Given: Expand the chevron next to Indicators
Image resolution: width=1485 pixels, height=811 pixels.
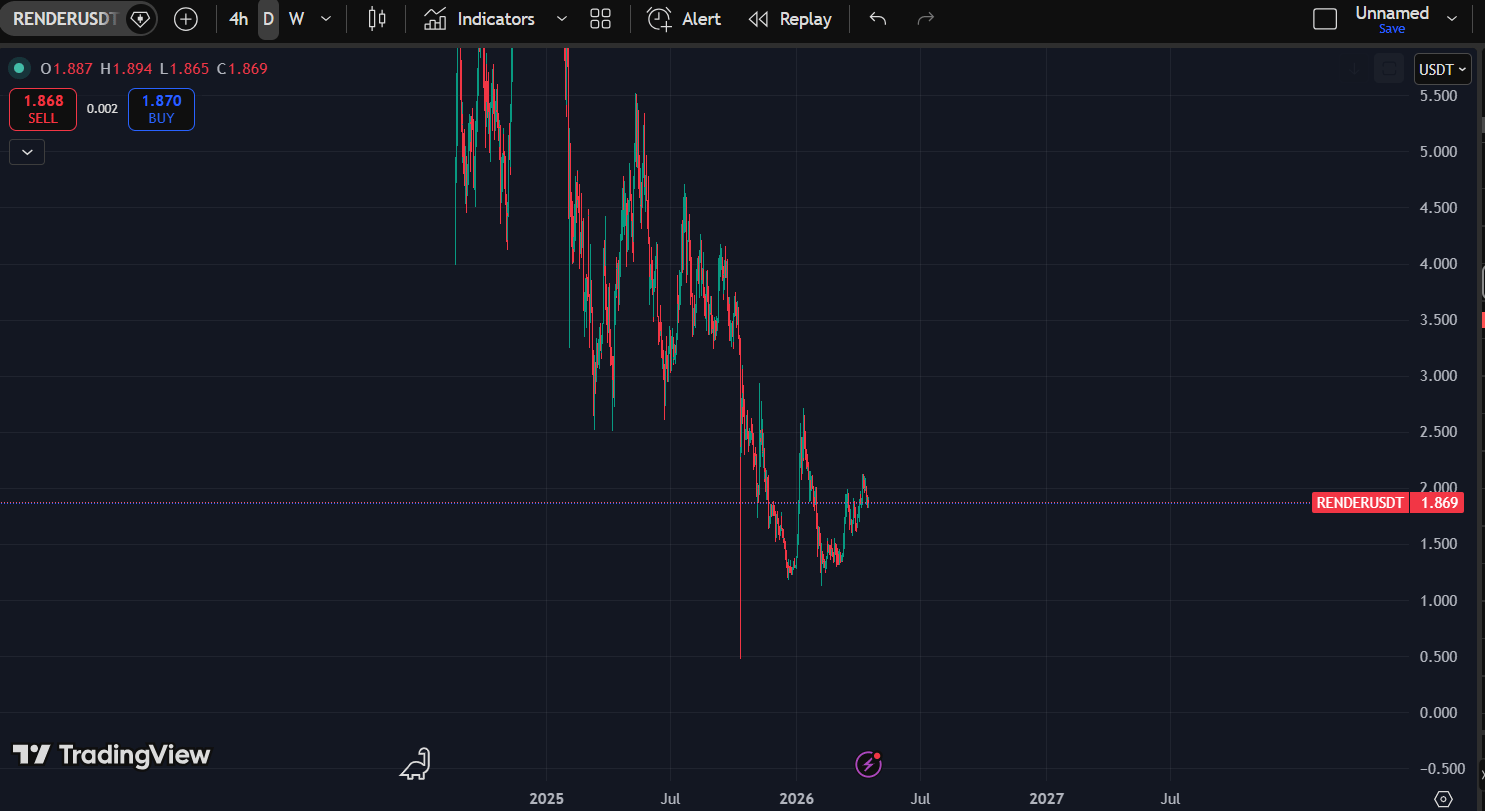Looking at the screenshot, I should [561, 19].
